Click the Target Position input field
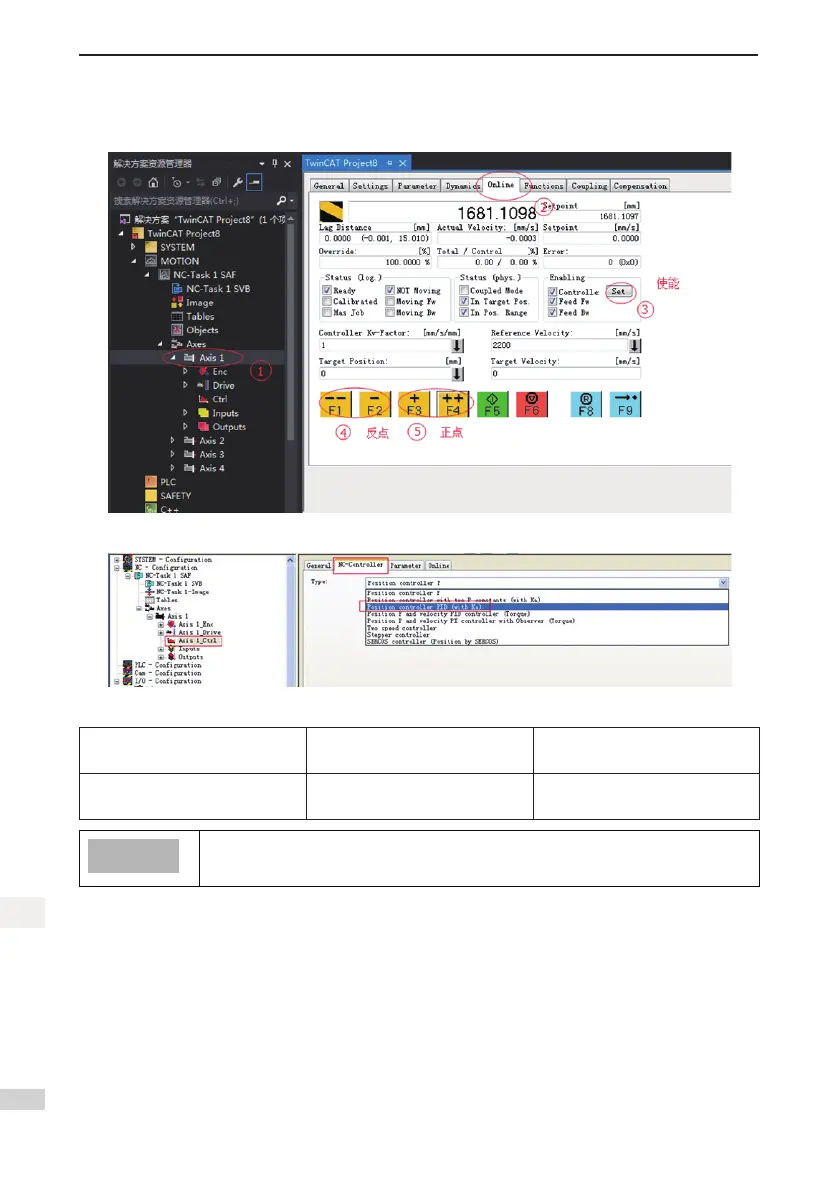839x1191 pixels. coord(386,374)
